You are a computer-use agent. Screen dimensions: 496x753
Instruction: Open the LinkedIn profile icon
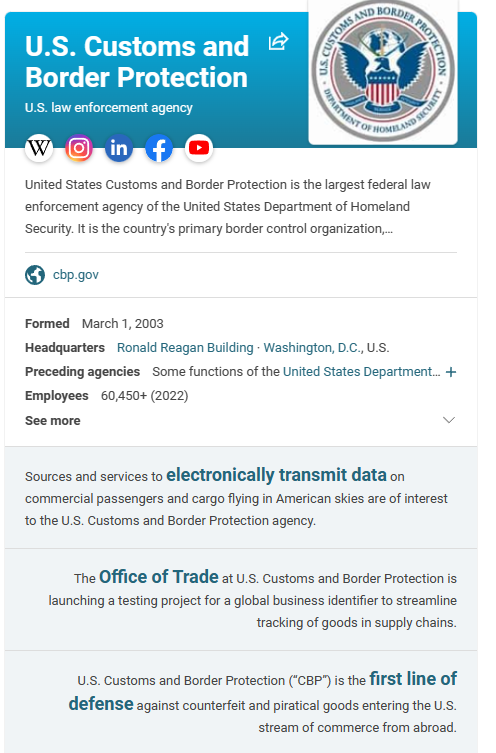point(119,148)
